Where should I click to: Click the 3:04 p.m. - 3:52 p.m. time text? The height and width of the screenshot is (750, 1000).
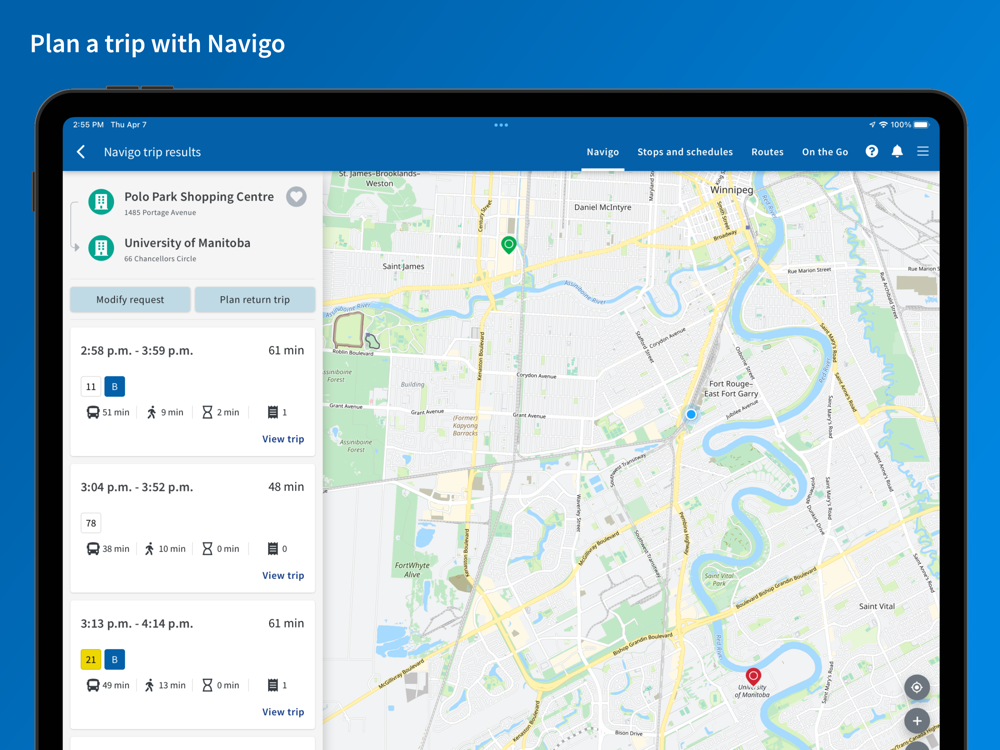(x=136, y=487)
